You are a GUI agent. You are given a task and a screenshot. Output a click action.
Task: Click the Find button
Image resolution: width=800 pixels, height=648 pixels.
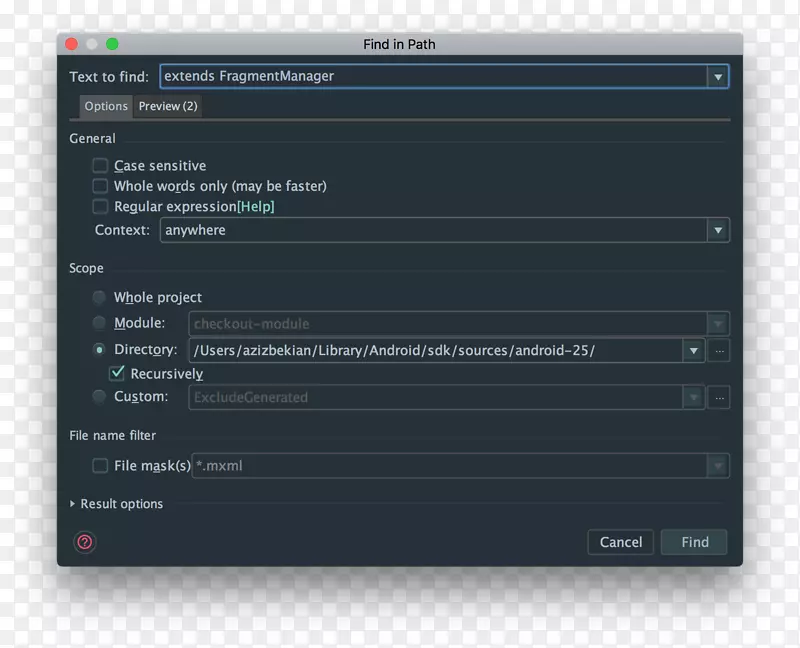[694, 541]
